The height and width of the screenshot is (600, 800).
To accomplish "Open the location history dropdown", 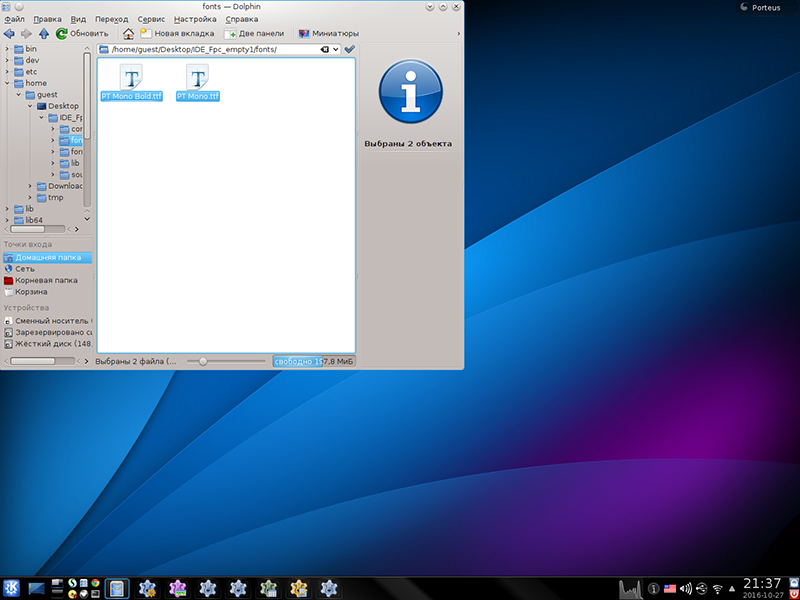I will pos(336,49).
